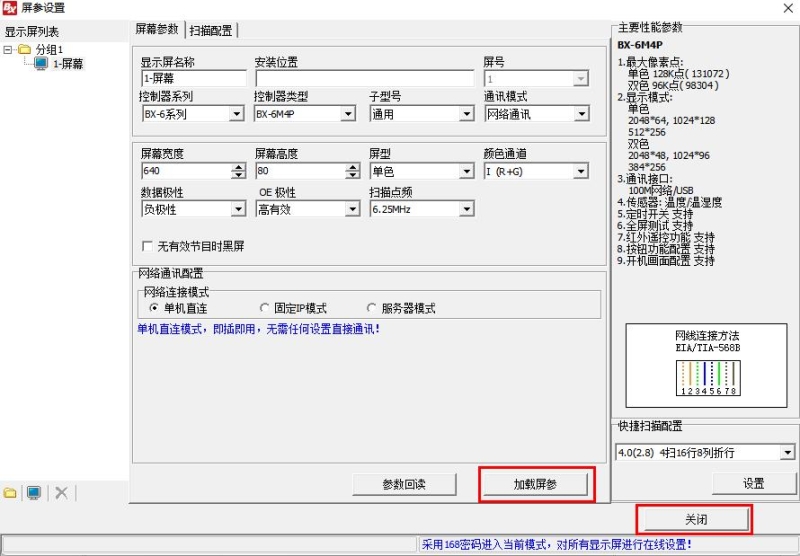Screen dimensions: 800x556
Task: Open 控制器类型 dropdown BX-6M4P
Action: click(348, 114)
